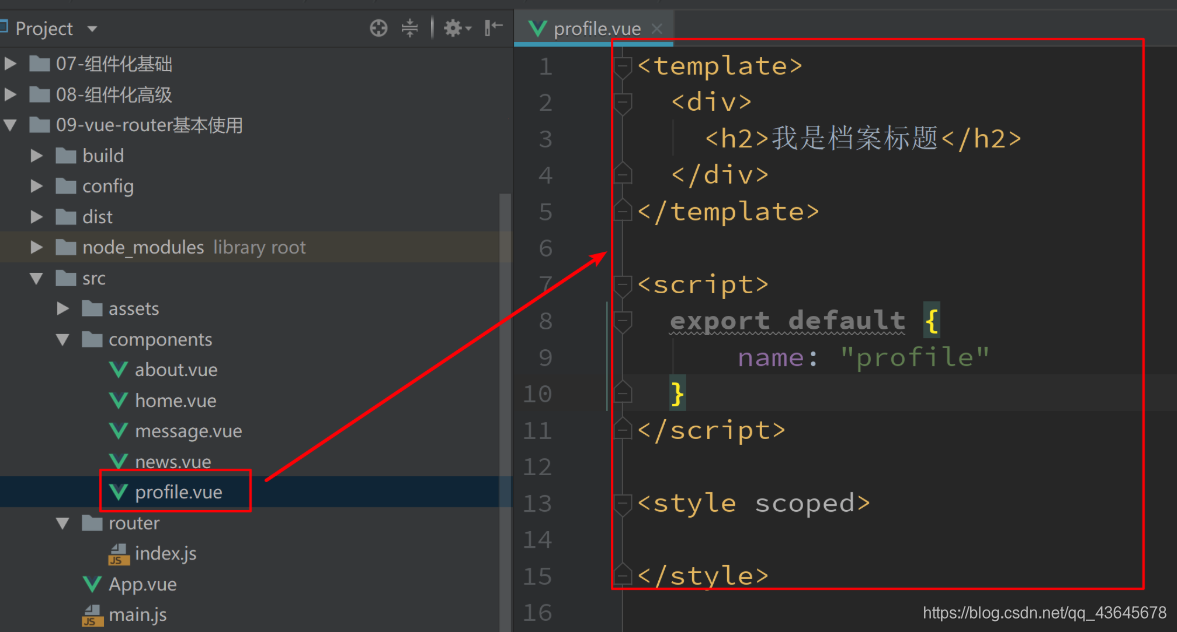This screenshot has height=632, width=1177.
Task: Fold the script block at line 7
Action: pyautogui.click(x=622, y=285)
